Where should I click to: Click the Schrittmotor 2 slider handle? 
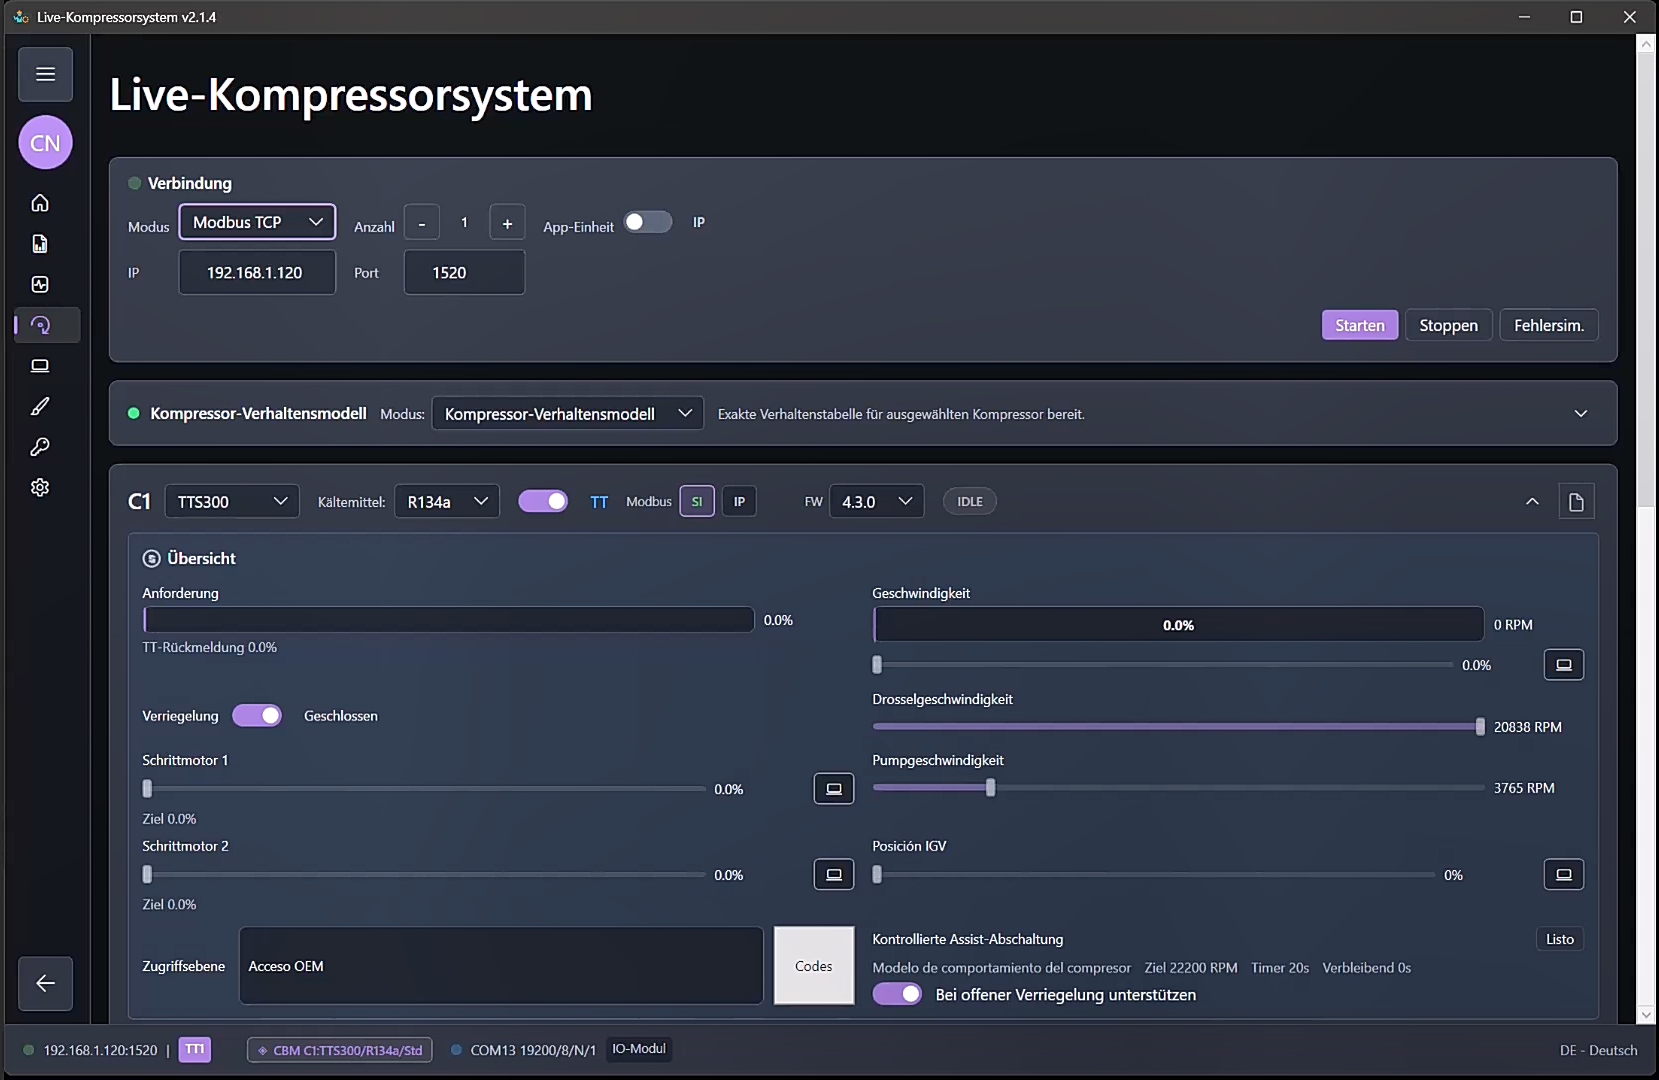pos(147,875)
